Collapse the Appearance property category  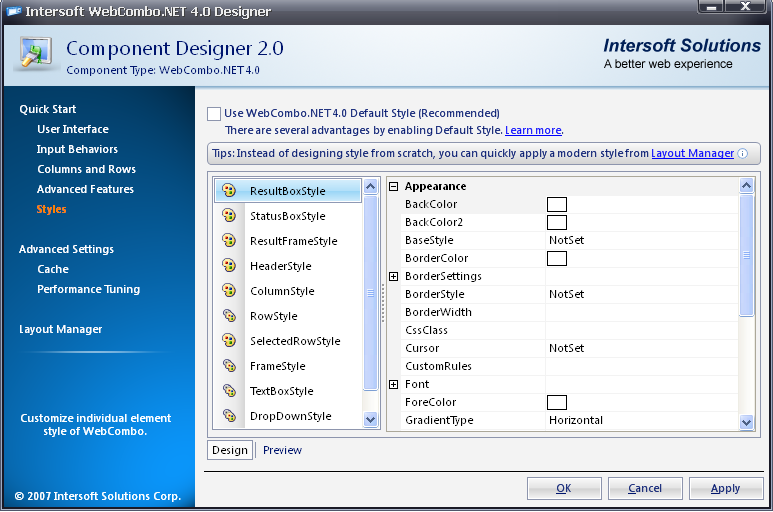pyautogui.click(x=394, y=187)
